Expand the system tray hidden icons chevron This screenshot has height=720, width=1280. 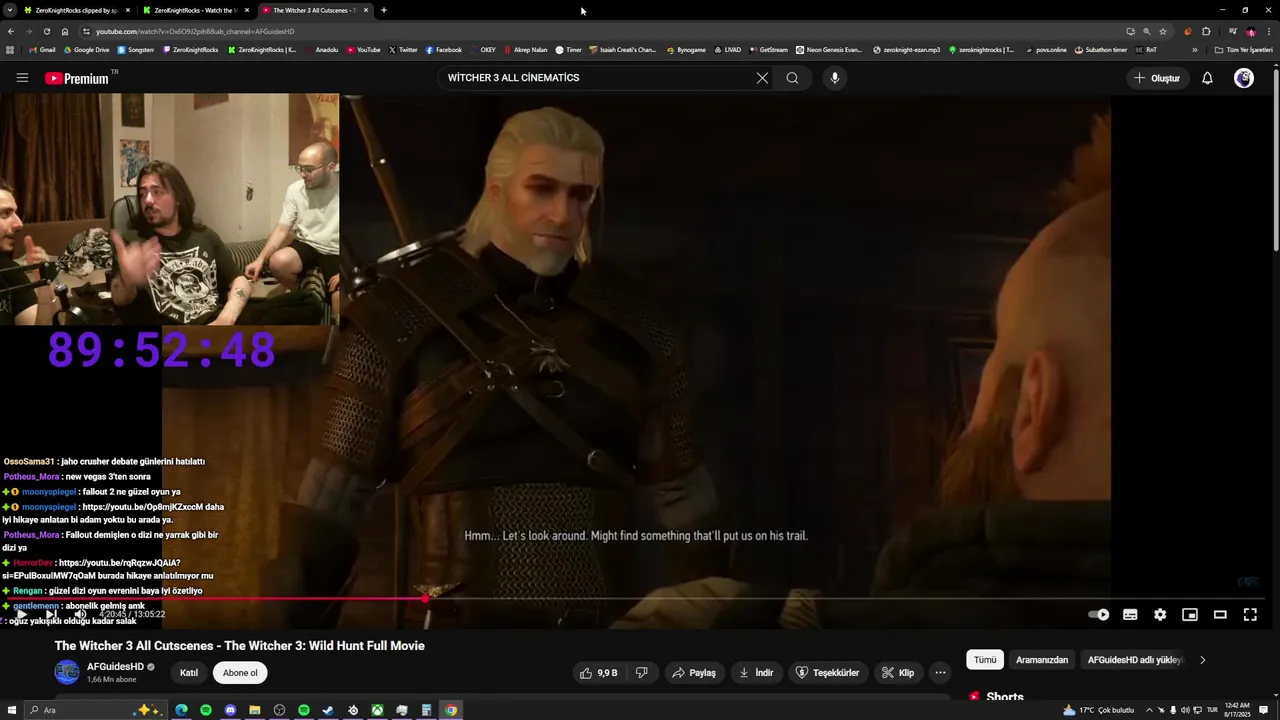pyautogui.click(x=1149, y=710)
